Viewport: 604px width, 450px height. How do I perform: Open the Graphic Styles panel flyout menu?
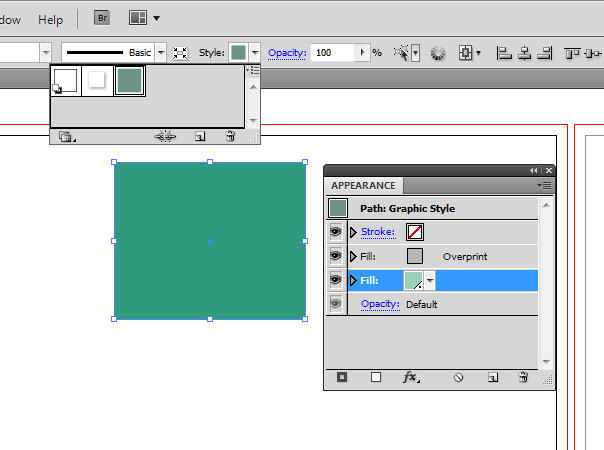(253, 70)
